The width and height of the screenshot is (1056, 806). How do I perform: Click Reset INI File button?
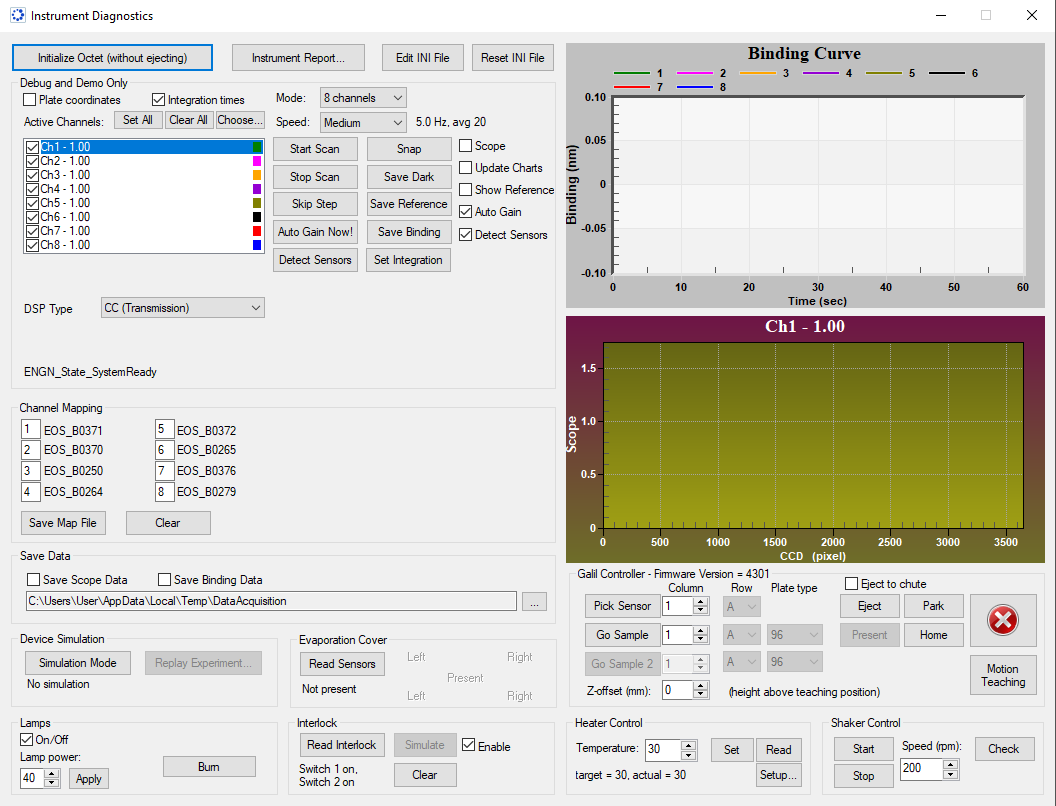(x=513, y=58)
